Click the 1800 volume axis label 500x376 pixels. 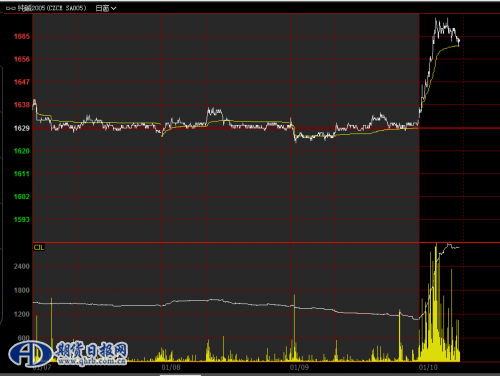coord(22,290)
